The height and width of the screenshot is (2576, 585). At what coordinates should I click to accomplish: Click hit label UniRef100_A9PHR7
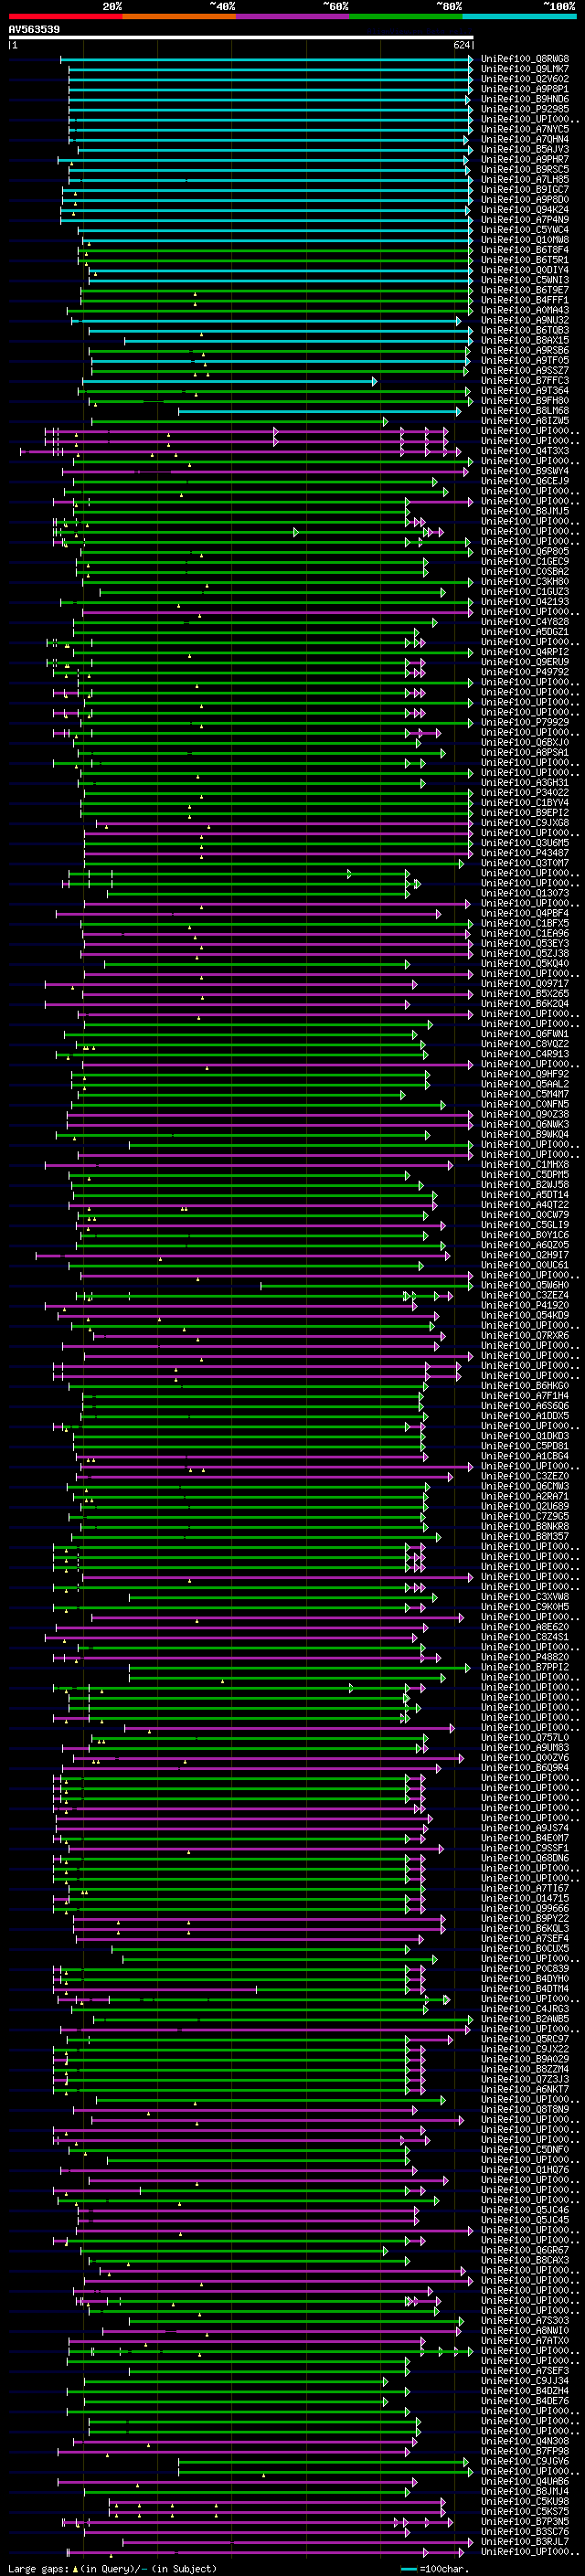pos(525,159)
